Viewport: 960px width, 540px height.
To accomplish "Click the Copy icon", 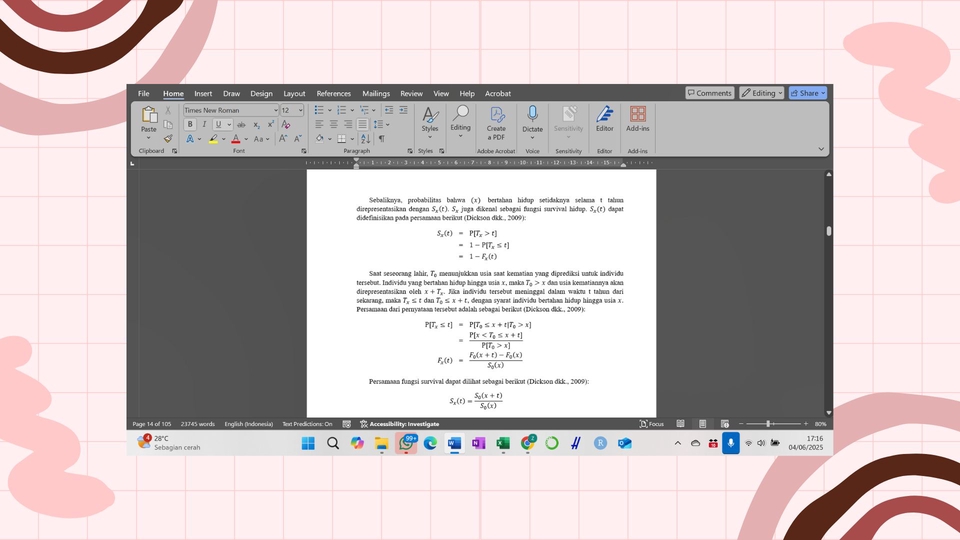I will pyautogui.click(x=168, y=124).
